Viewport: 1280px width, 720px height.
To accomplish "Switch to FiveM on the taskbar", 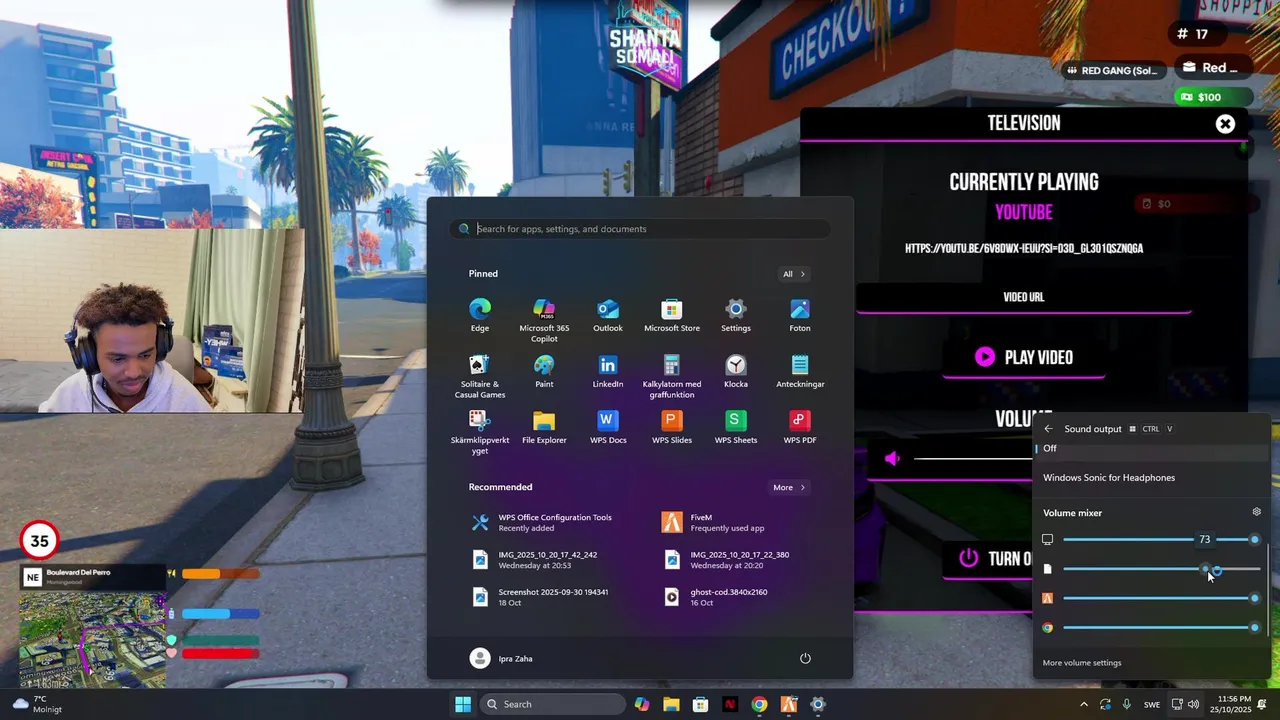I will tap(789, 704).
